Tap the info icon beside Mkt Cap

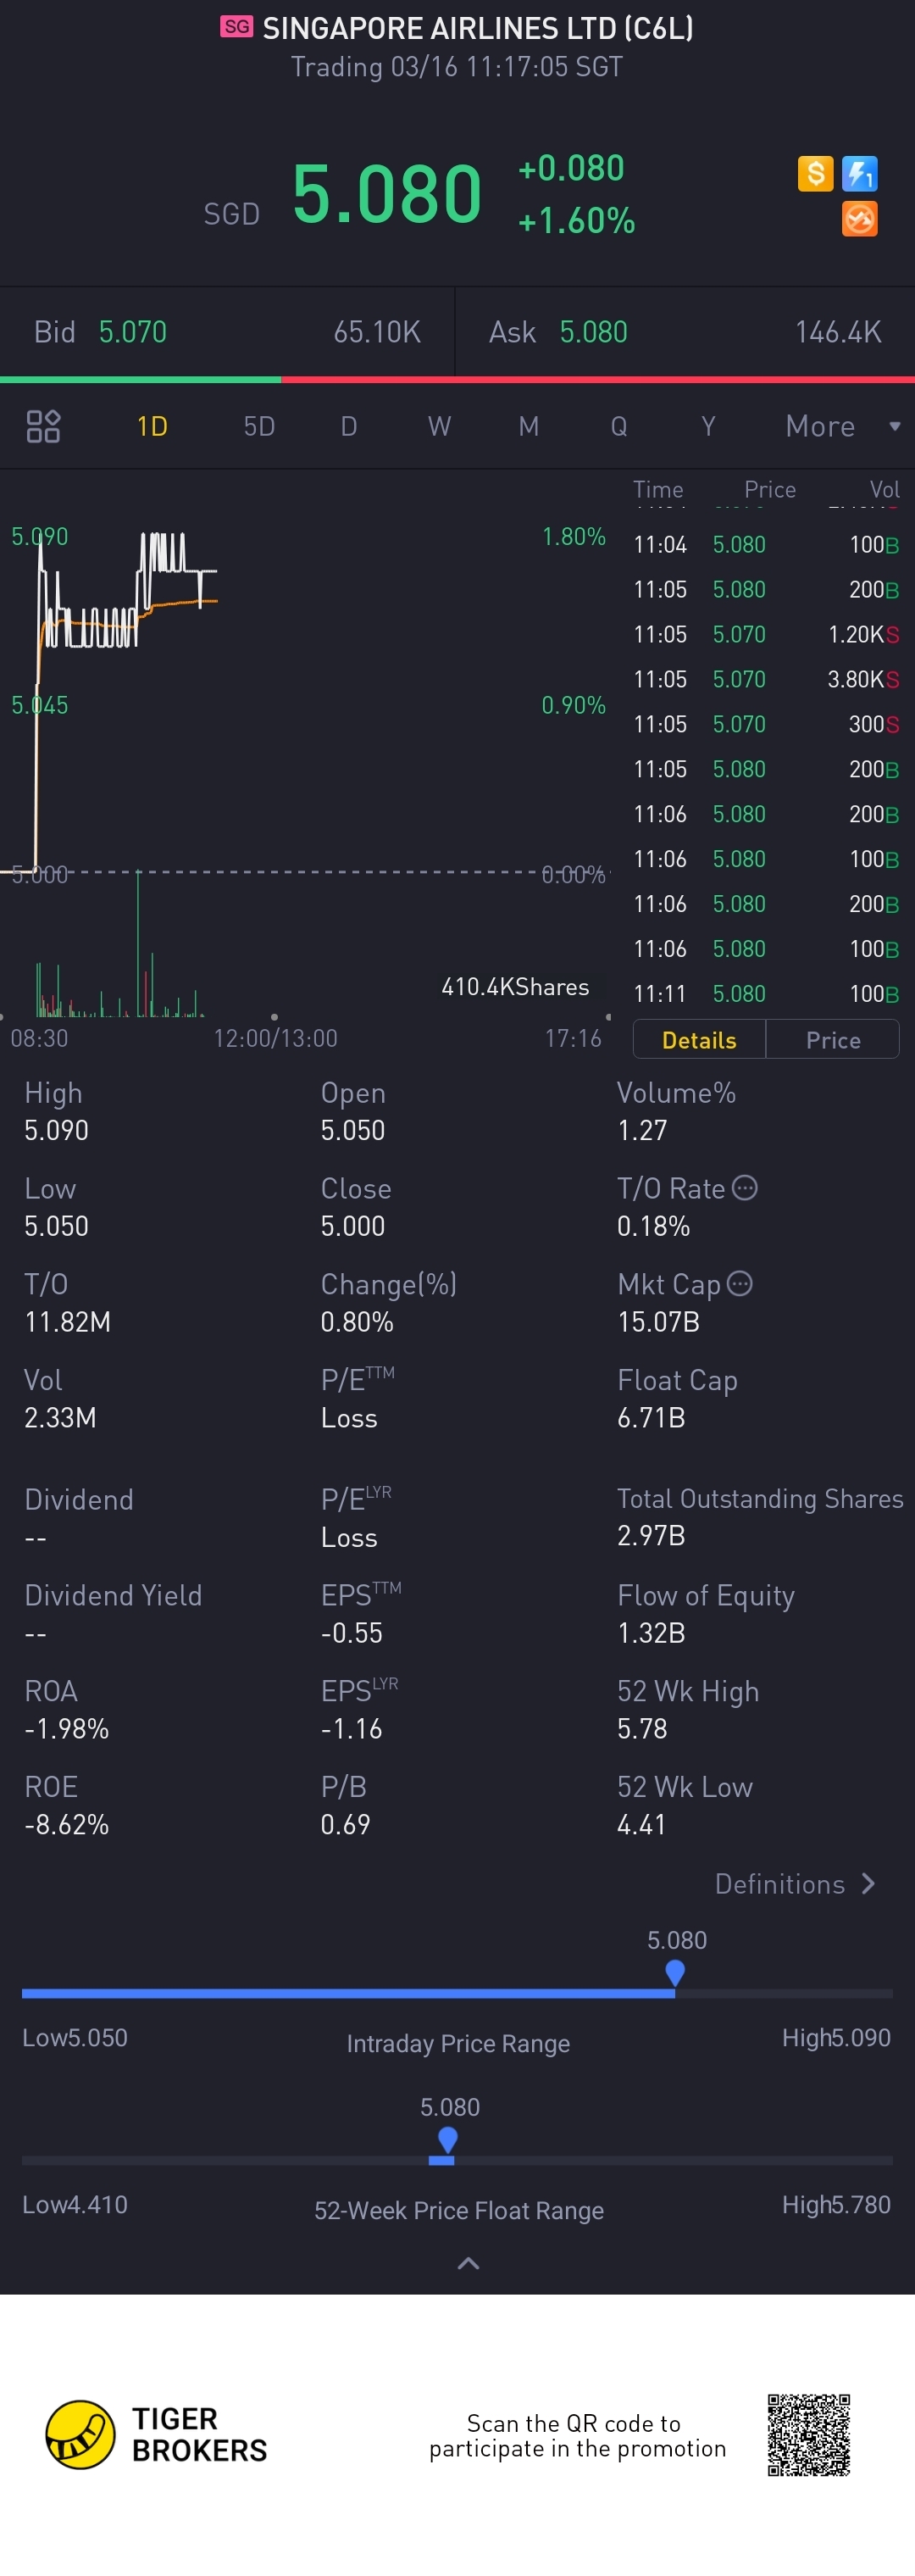[740, 1283]
